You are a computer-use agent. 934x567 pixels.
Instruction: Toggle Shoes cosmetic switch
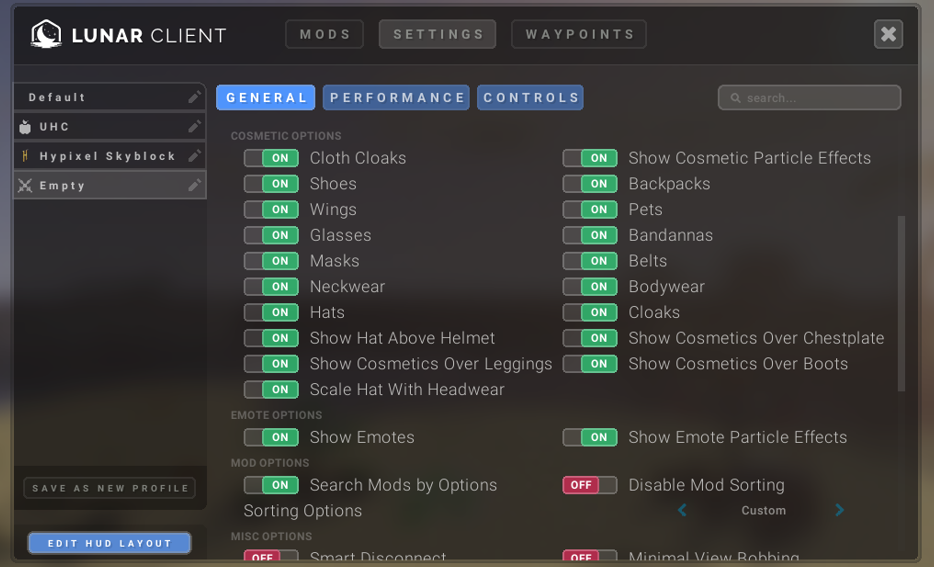coord(271,183)
